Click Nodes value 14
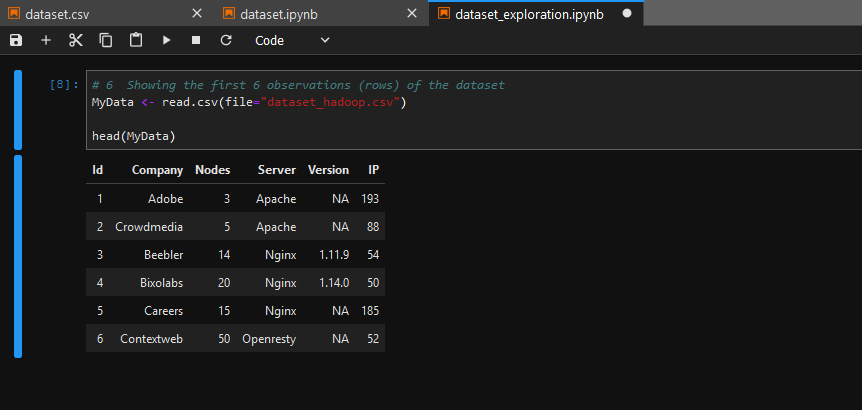This screenshot has width=862, height=410. [x=224, y=255]
